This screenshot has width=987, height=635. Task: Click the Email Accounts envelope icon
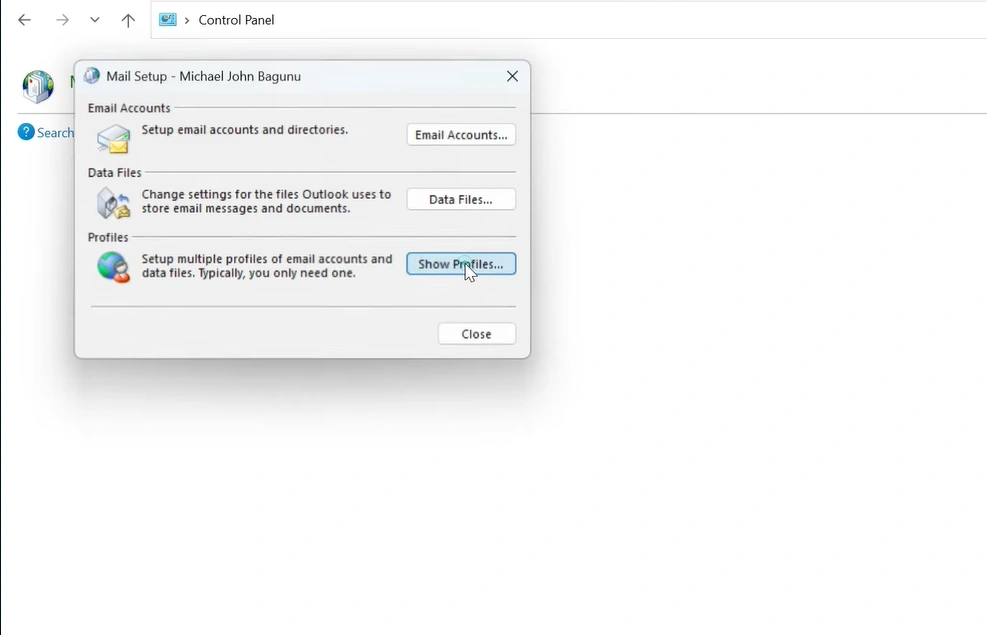112,138
